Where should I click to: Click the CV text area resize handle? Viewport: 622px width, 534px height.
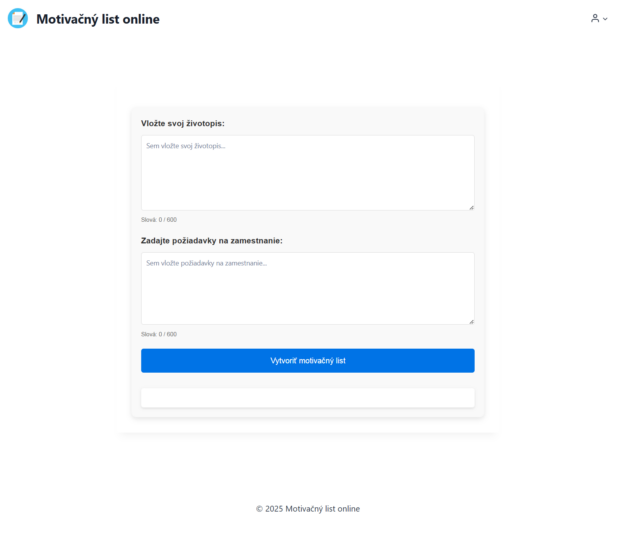[471, 207]
